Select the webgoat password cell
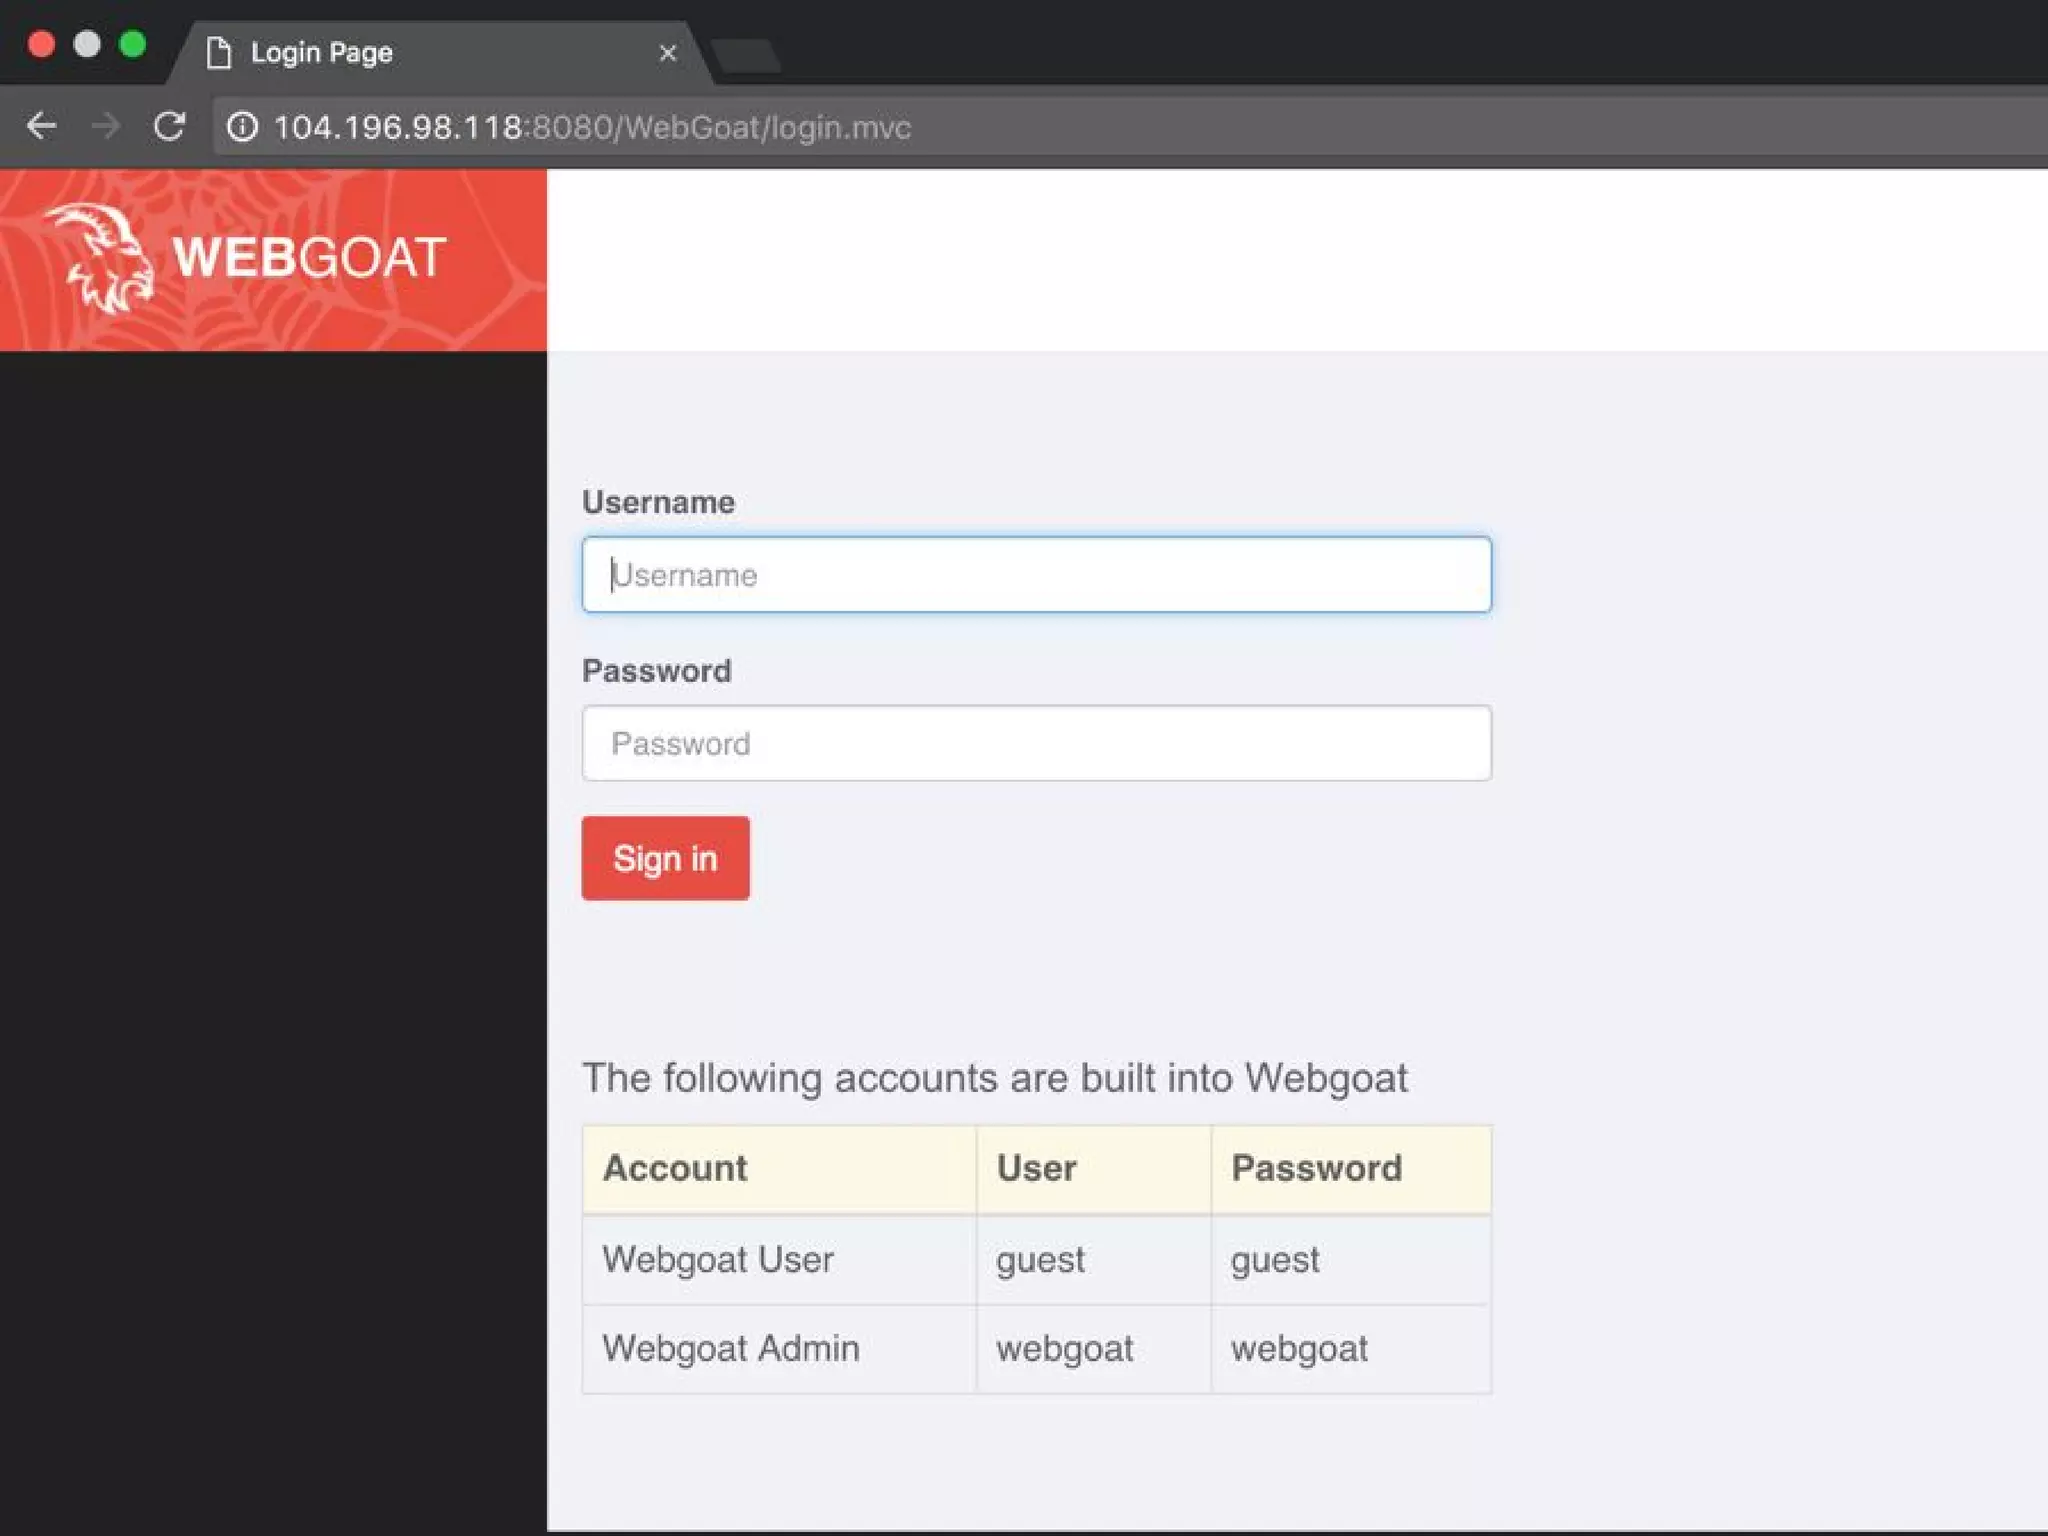Screen dimensions: 2048x1536 tap(1299, 1349)
